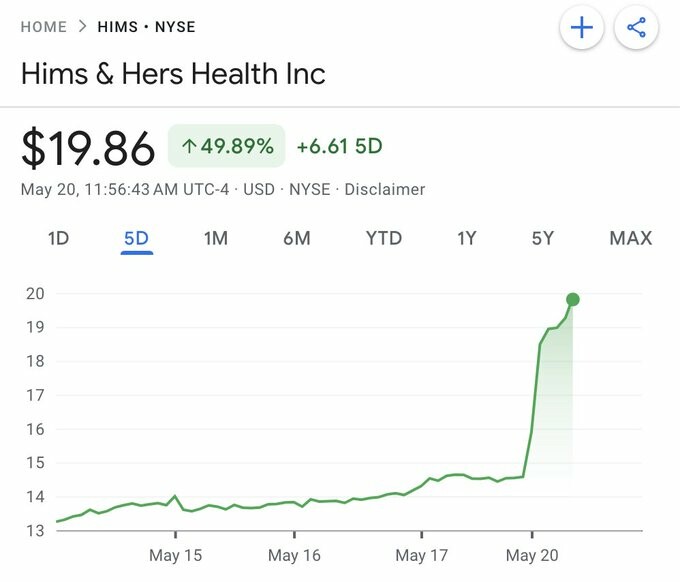
Task: Click the May 20 axis marker
Action: point(532,555)
